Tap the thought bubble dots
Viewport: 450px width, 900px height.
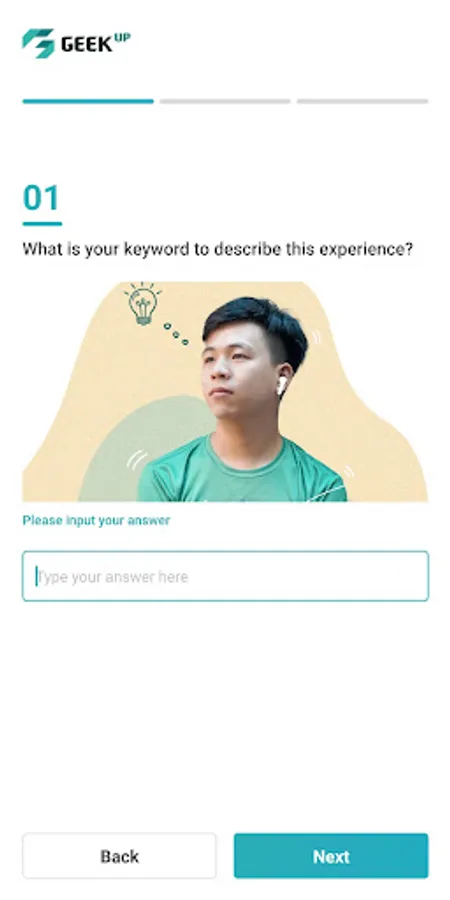click(176, 333)
